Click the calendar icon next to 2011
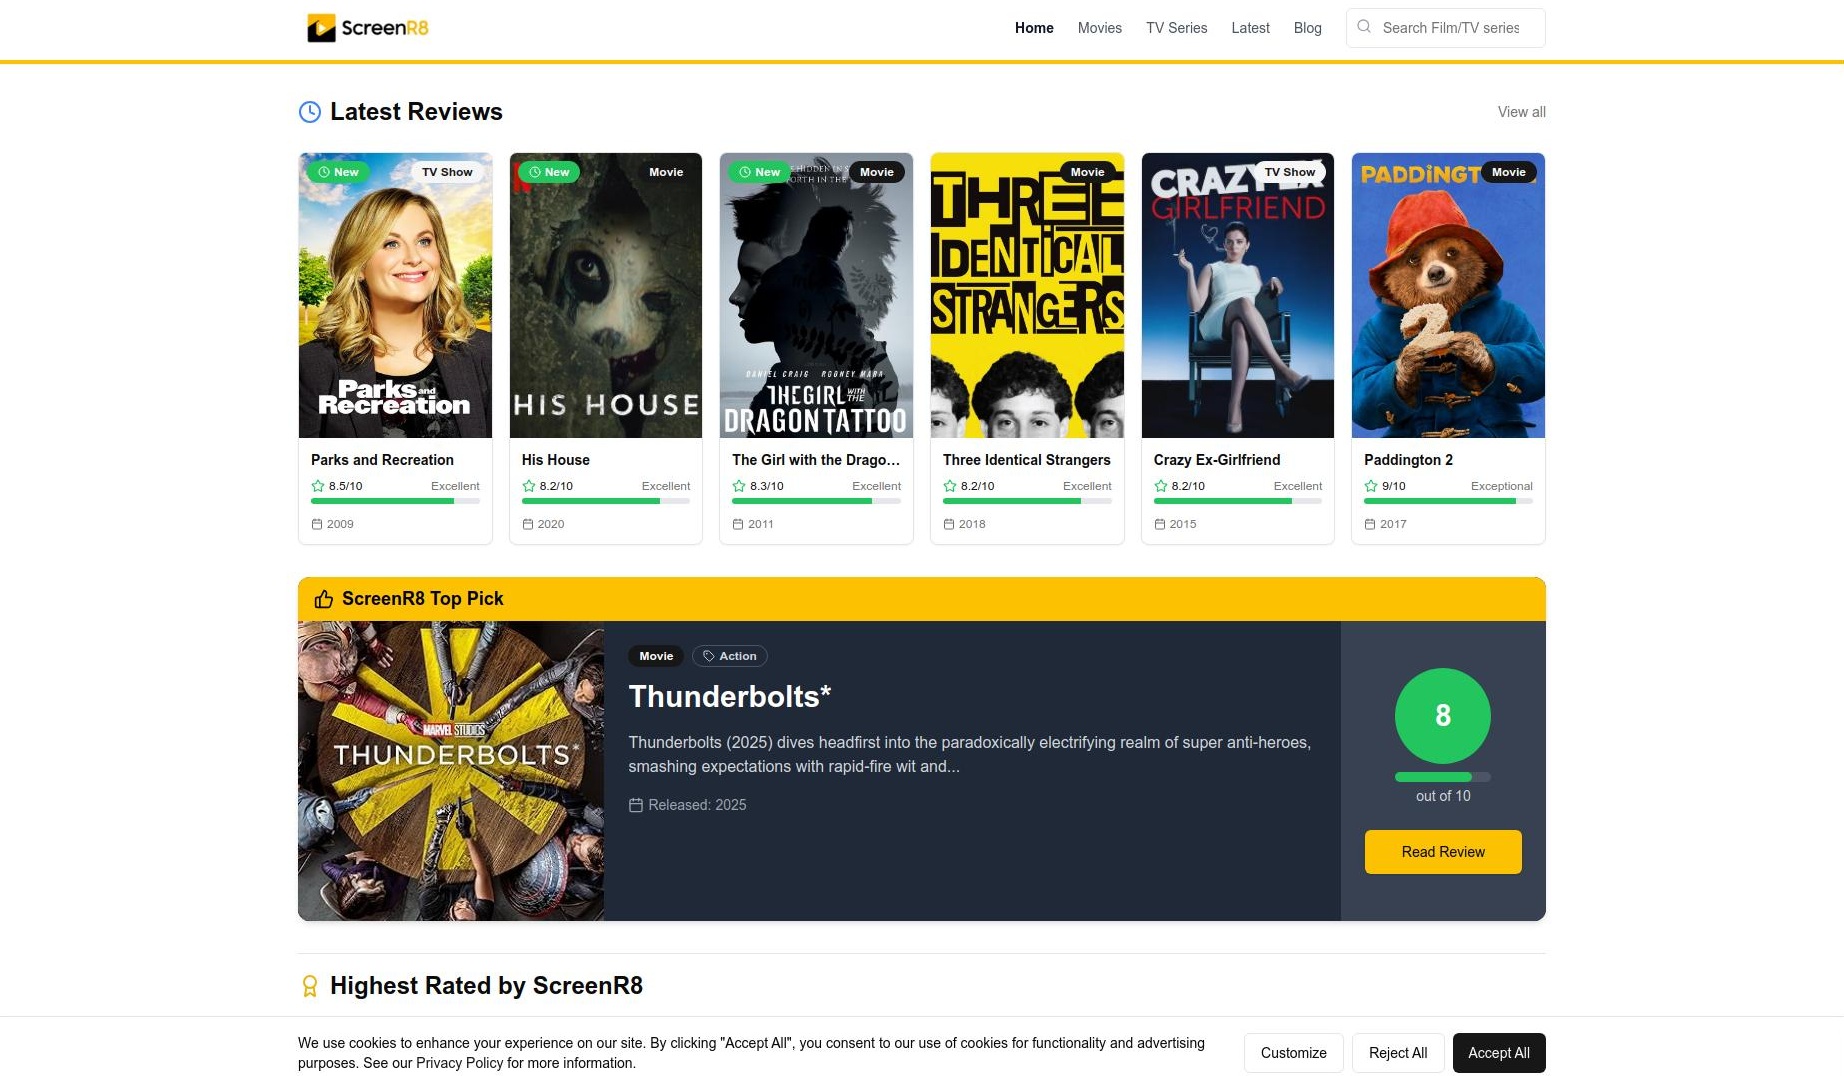 point(738,524)
